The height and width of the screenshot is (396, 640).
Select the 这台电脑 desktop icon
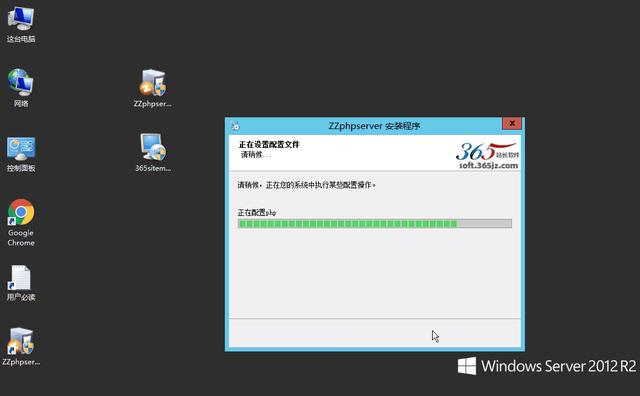tap(20, 24)
